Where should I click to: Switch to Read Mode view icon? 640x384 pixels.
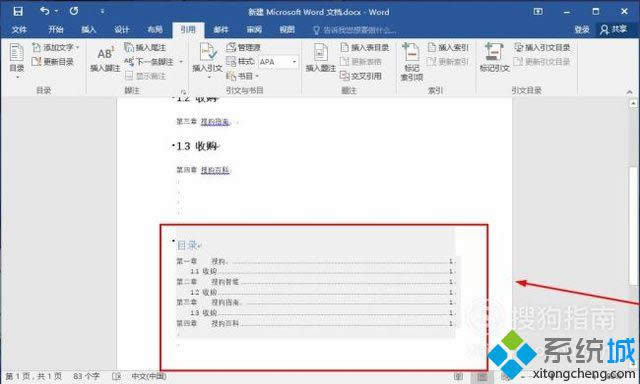click(x=459, y=377)
